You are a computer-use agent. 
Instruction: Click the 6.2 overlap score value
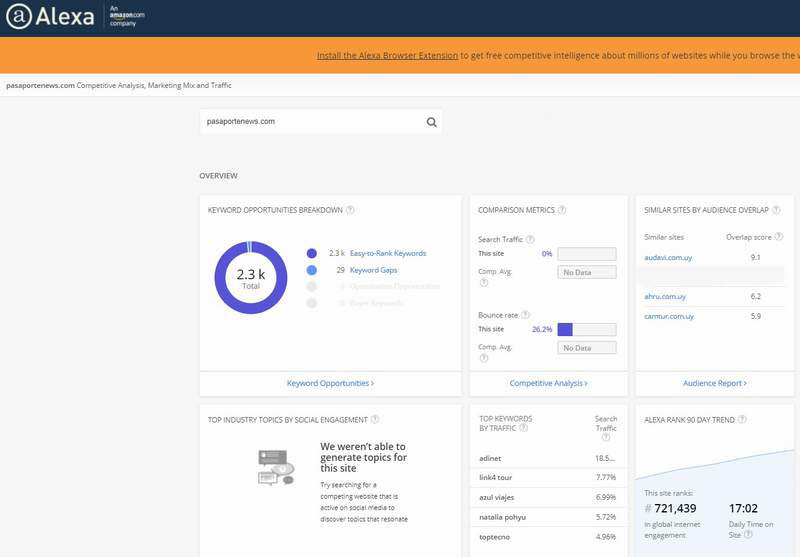(756, 296)
